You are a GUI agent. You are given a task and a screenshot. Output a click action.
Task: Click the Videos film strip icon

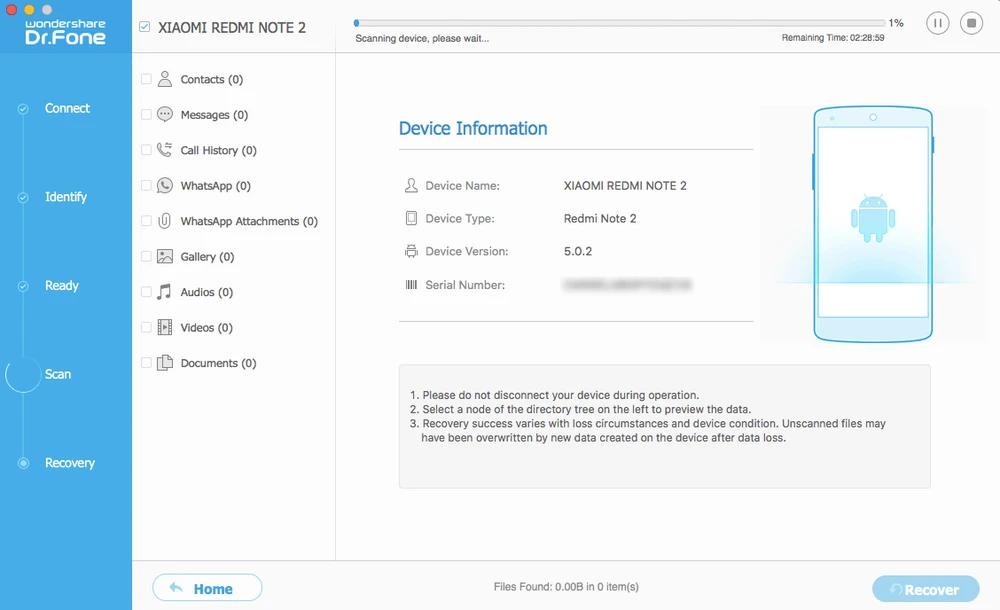[x=165, y=328]
